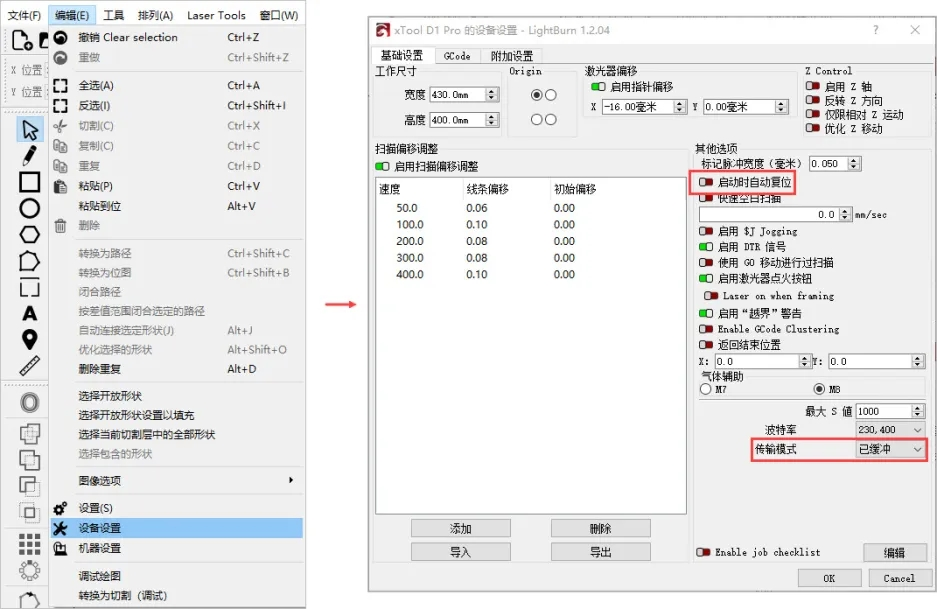Click the undo icon beside 撤销 Clear selection

60,38
